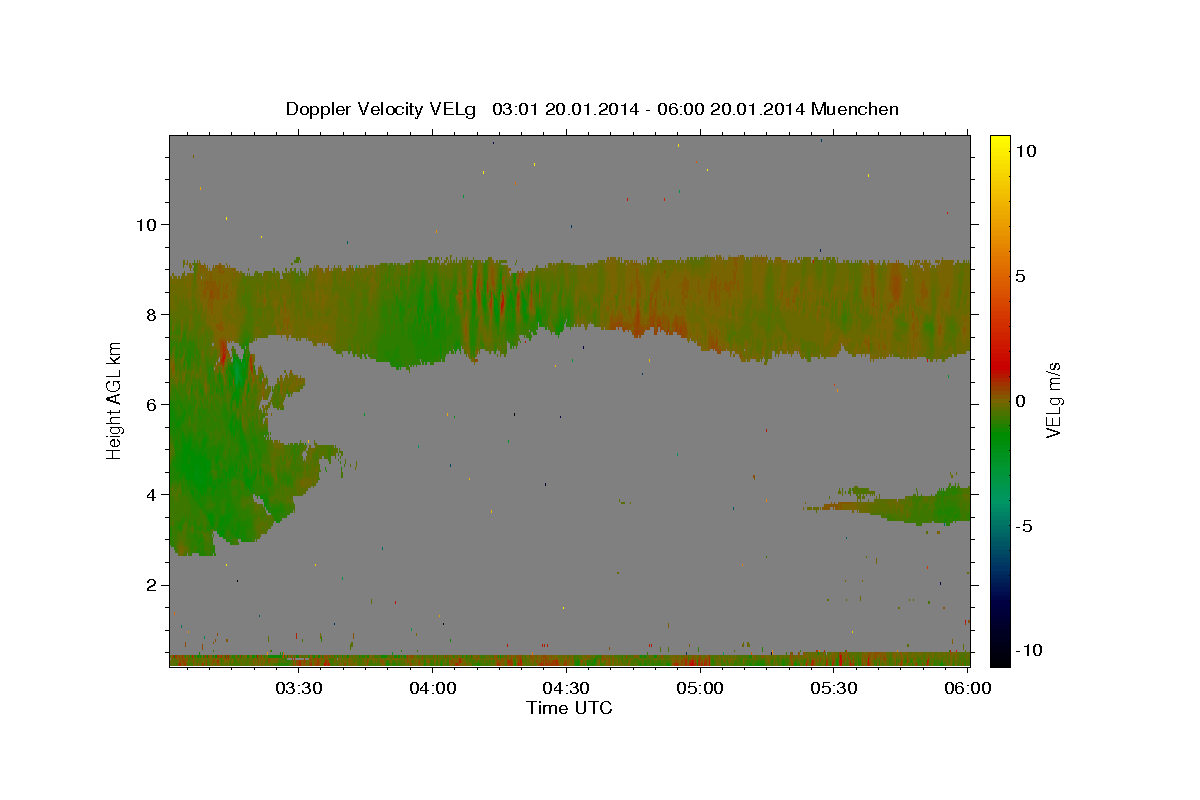The height and width of the screenshot is (800, 1200).
Task: Click the 04:00 time tick label
Action: point(432,688)
